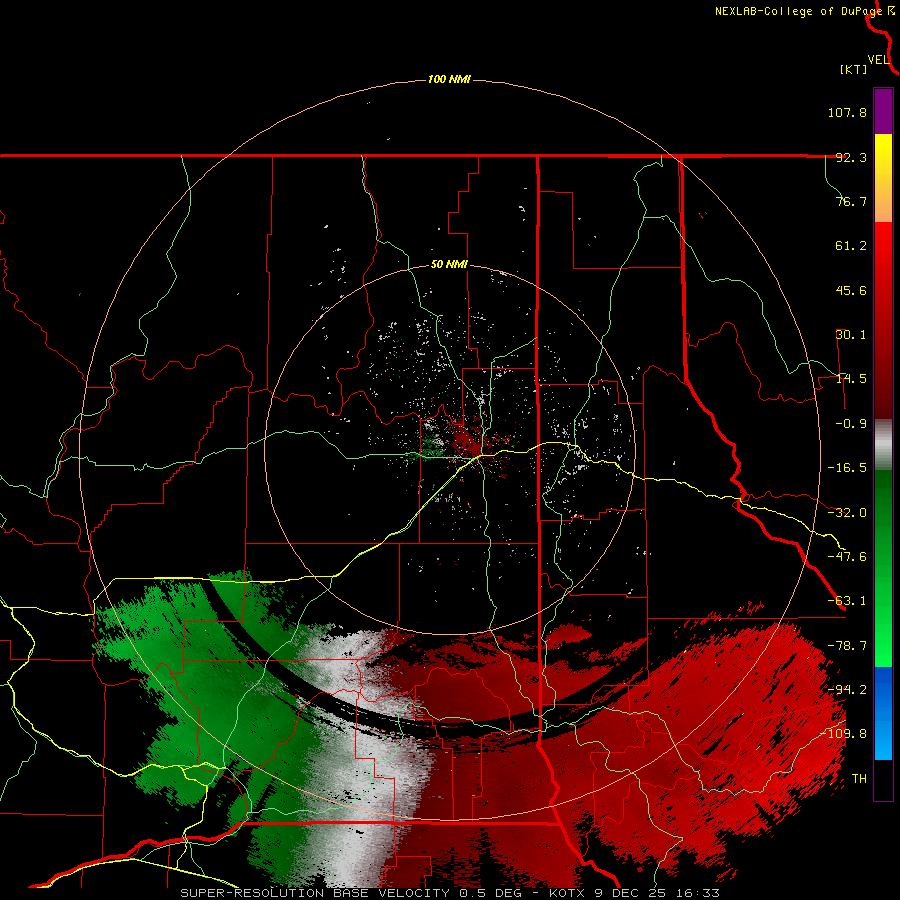
Task: Select the -63.1 legend value
Action: click(847, 601)
